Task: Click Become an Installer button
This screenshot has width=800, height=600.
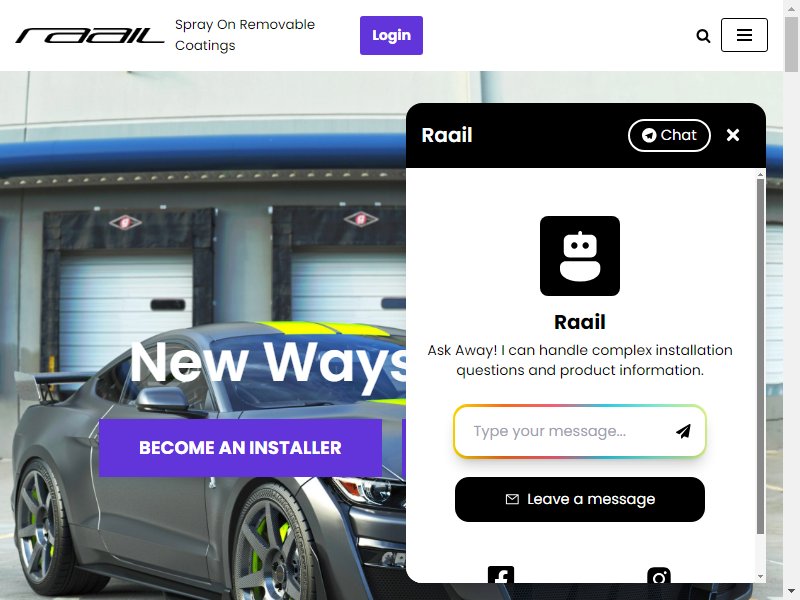Action: click(x=240, y=447)
